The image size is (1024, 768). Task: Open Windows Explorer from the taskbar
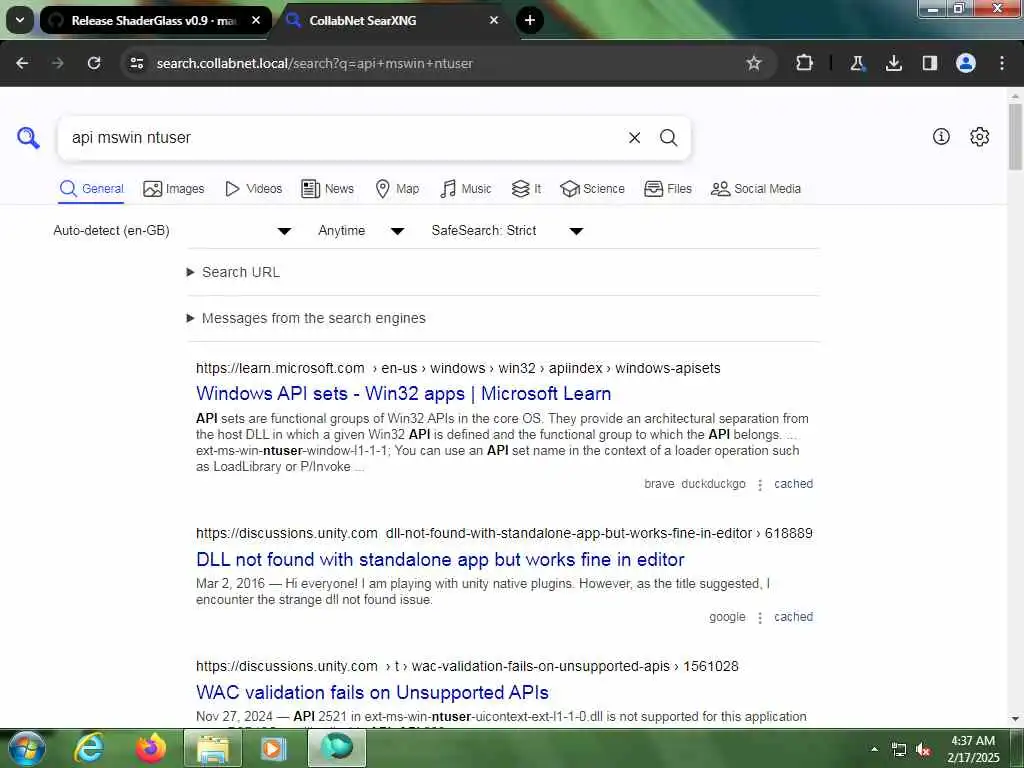point(213,748)
